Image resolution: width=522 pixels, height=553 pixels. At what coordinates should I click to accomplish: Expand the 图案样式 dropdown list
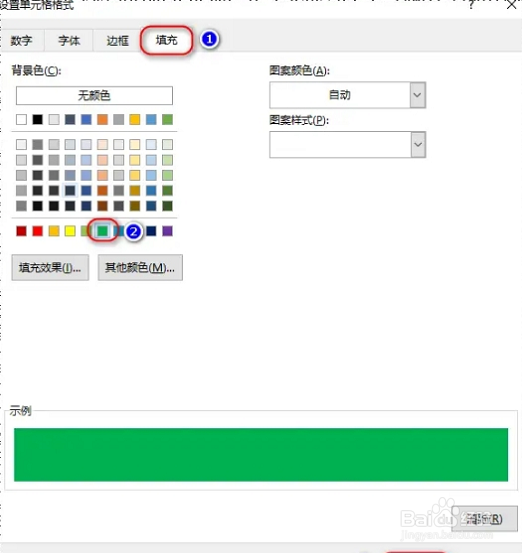pos(347,145)
